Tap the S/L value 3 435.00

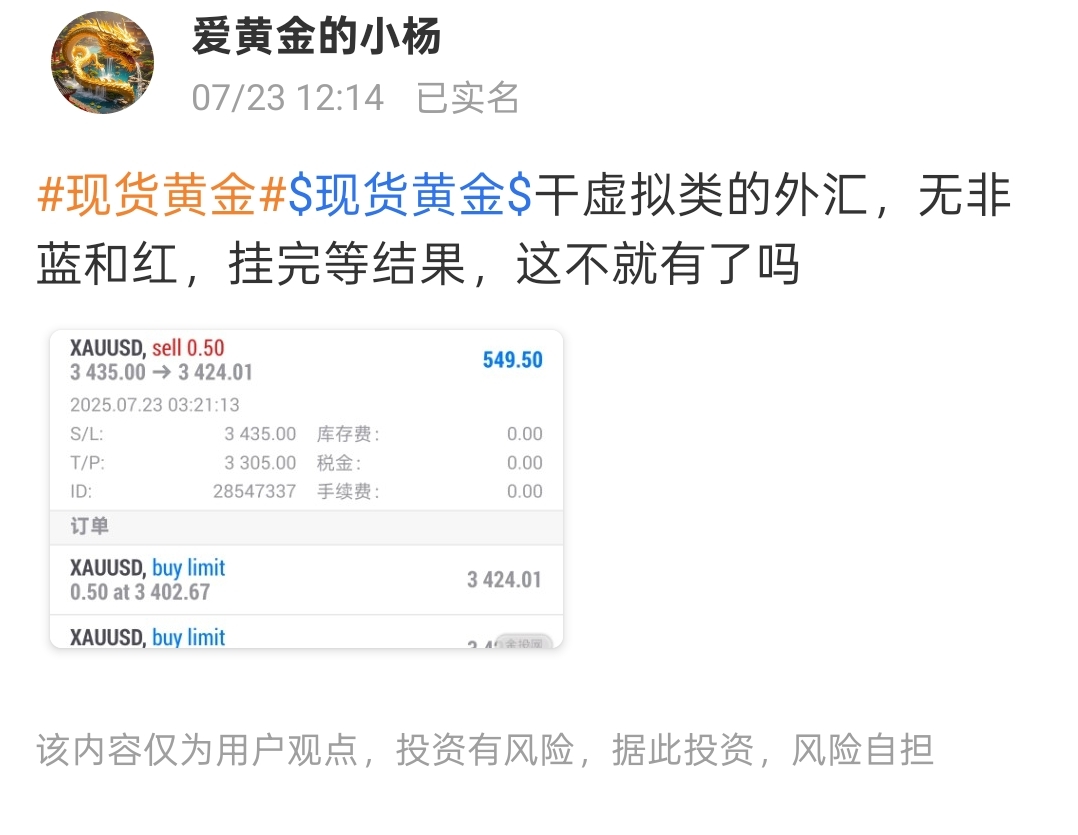point(260,434)
